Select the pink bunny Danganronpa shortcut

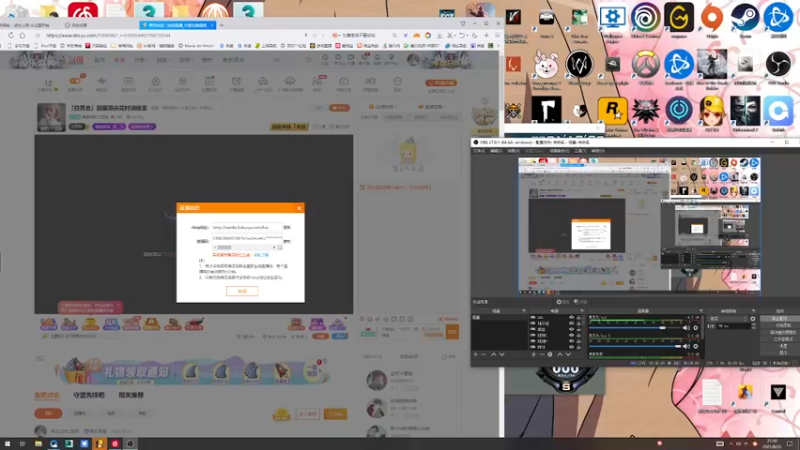point(546,64)
